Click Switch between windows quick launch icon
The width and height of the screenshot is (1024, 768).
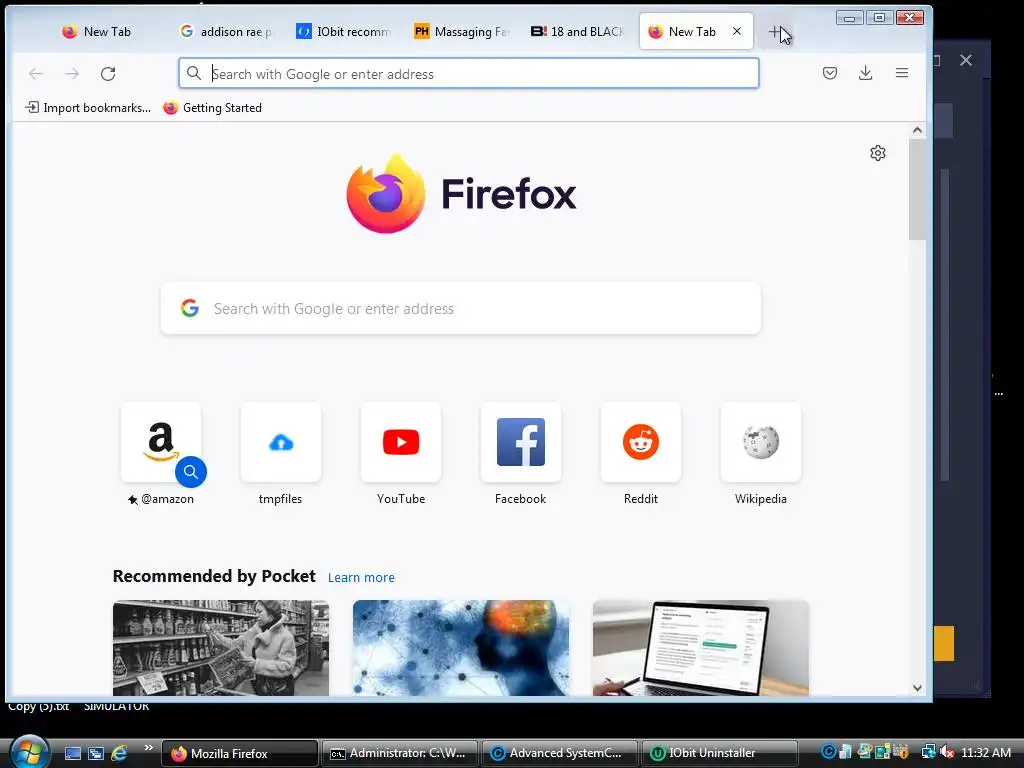point(96,753)
